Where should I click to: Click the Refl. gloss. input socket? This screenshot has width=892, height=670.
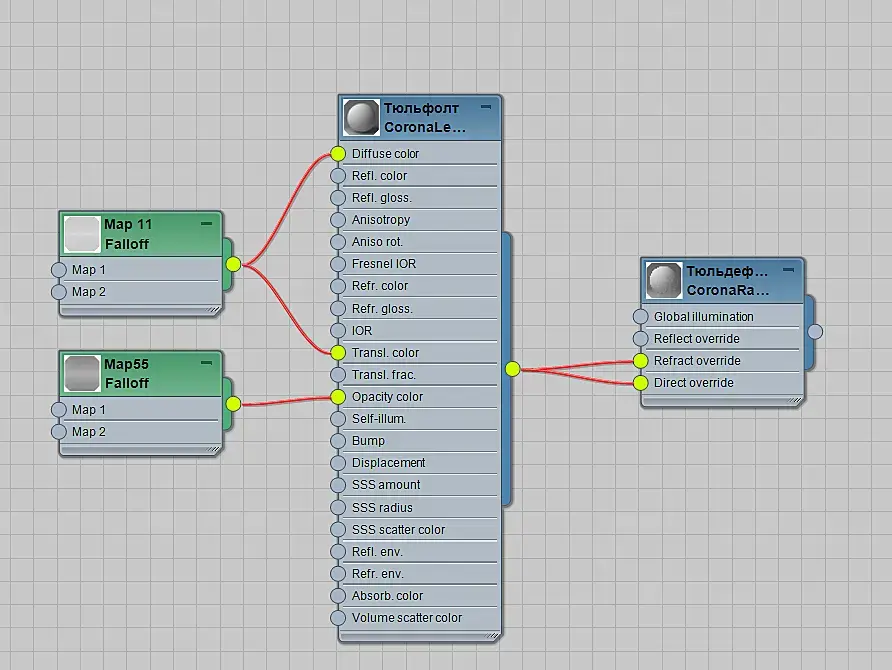(338, 198)
